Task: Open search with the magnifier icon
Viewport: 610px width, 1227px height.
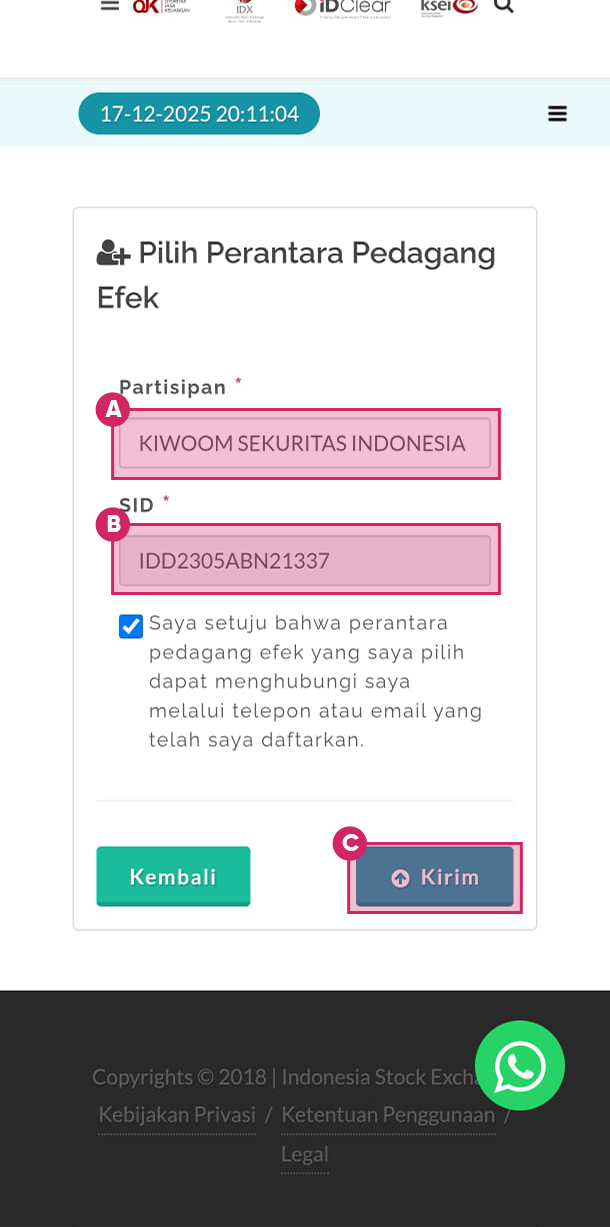Action: [504, 6]
